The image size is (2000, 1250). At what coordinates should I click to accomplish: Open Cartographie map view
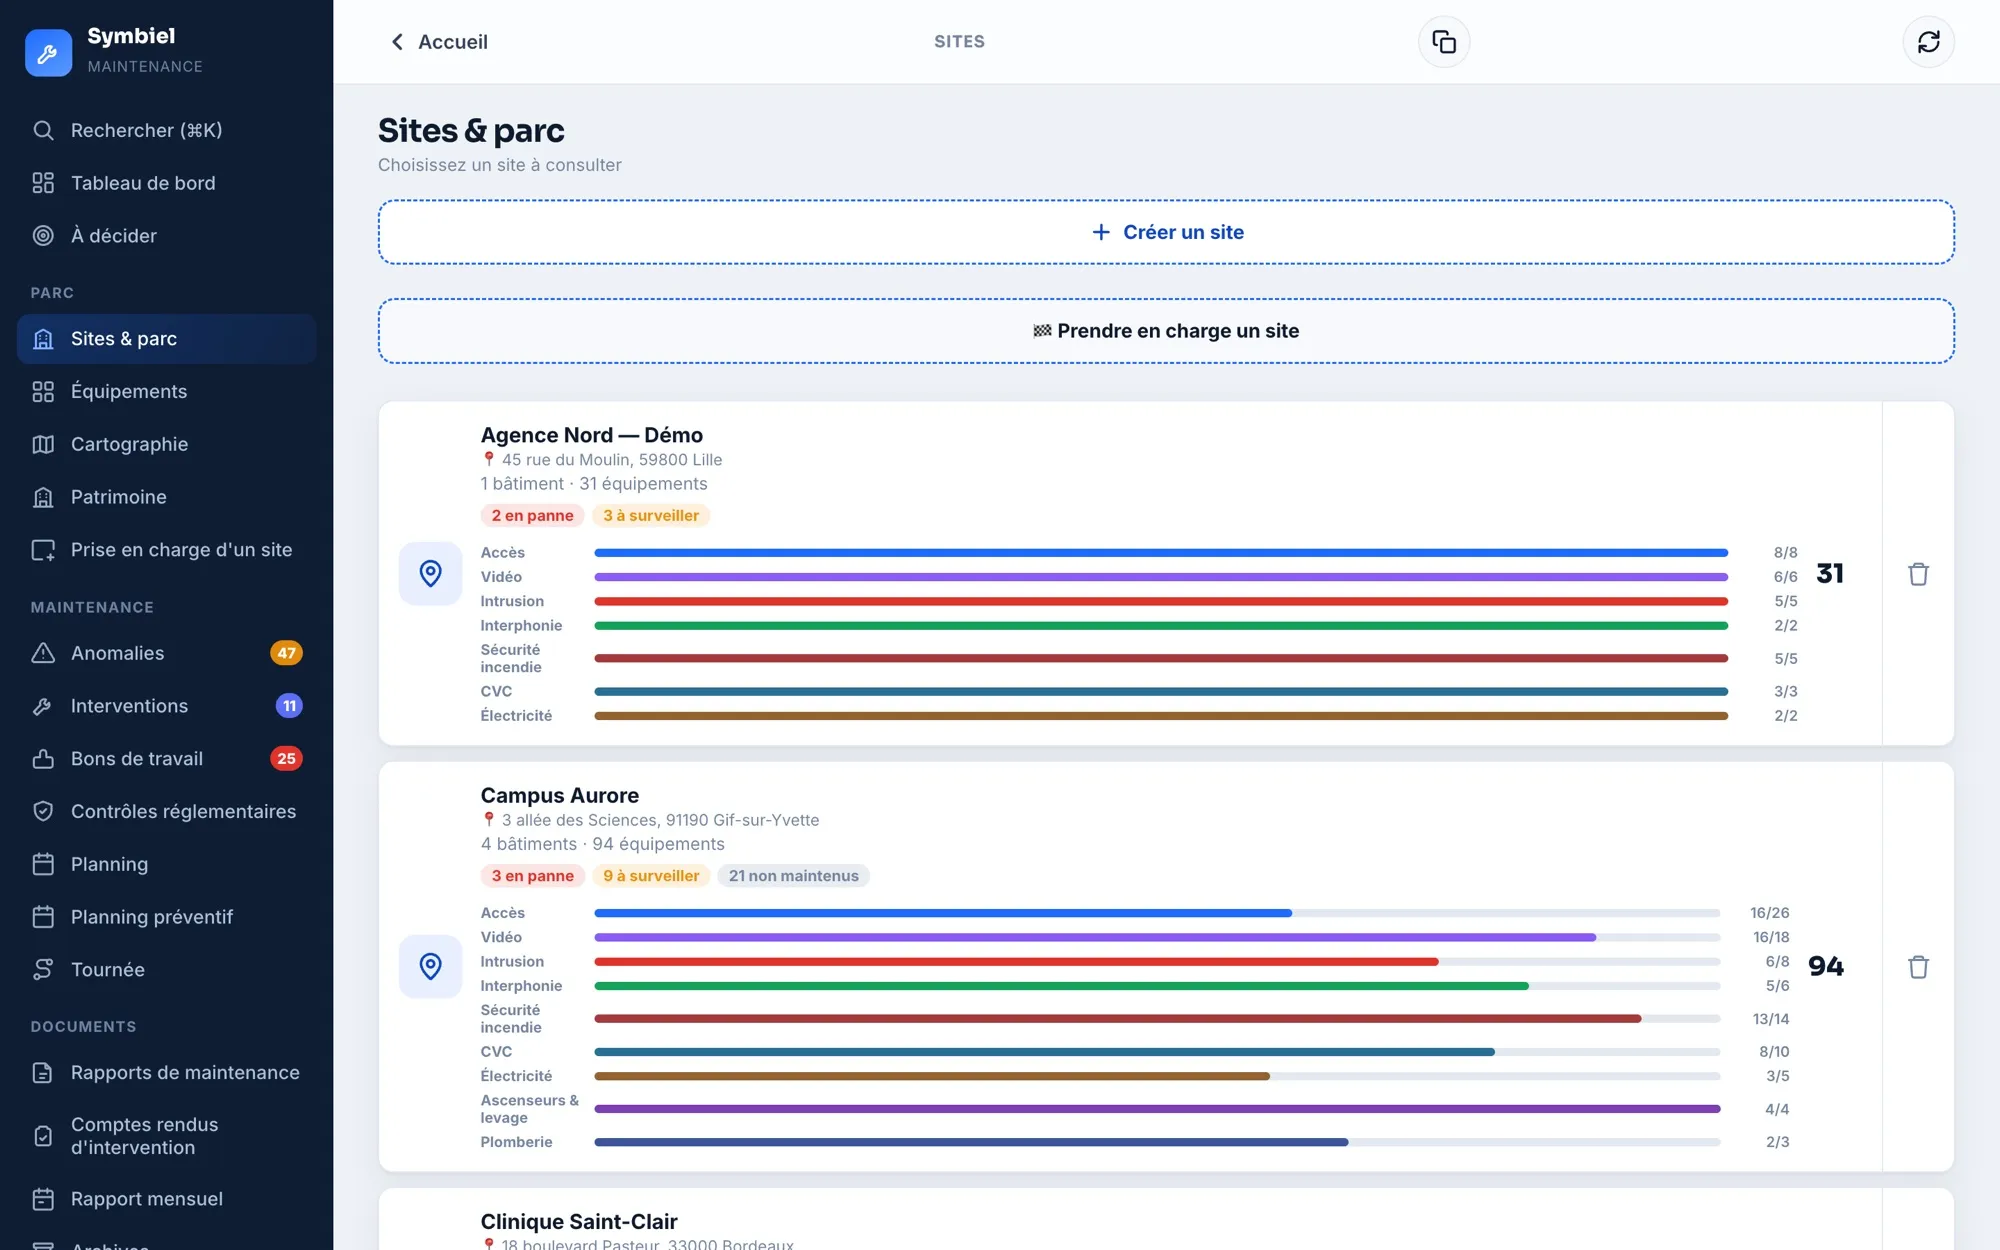pos(166,444)
